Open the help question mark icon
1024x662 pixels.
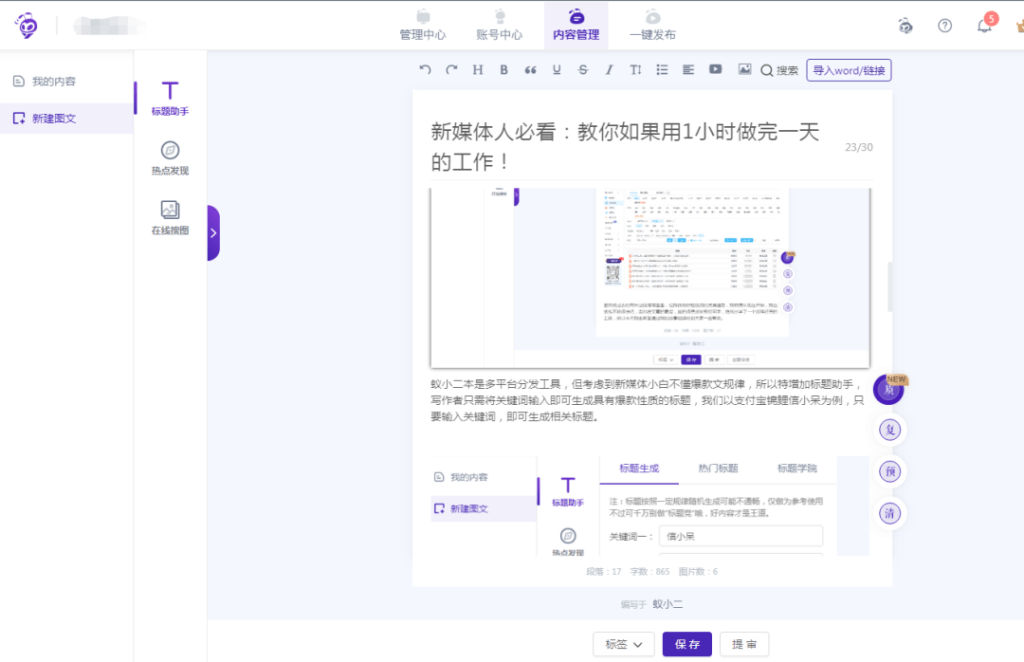945,26
